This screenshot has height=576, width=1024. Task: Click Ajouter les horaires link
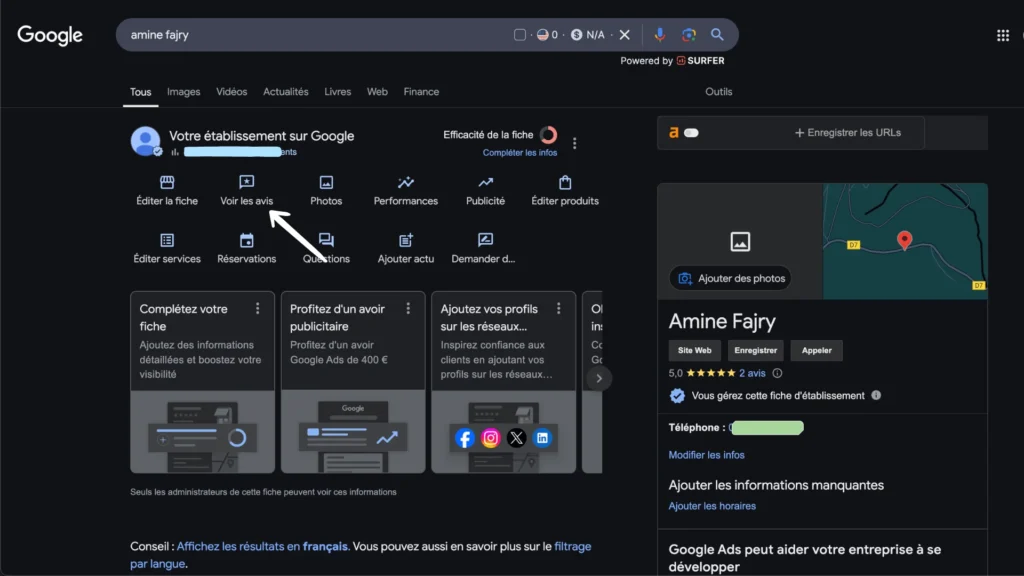712,505
